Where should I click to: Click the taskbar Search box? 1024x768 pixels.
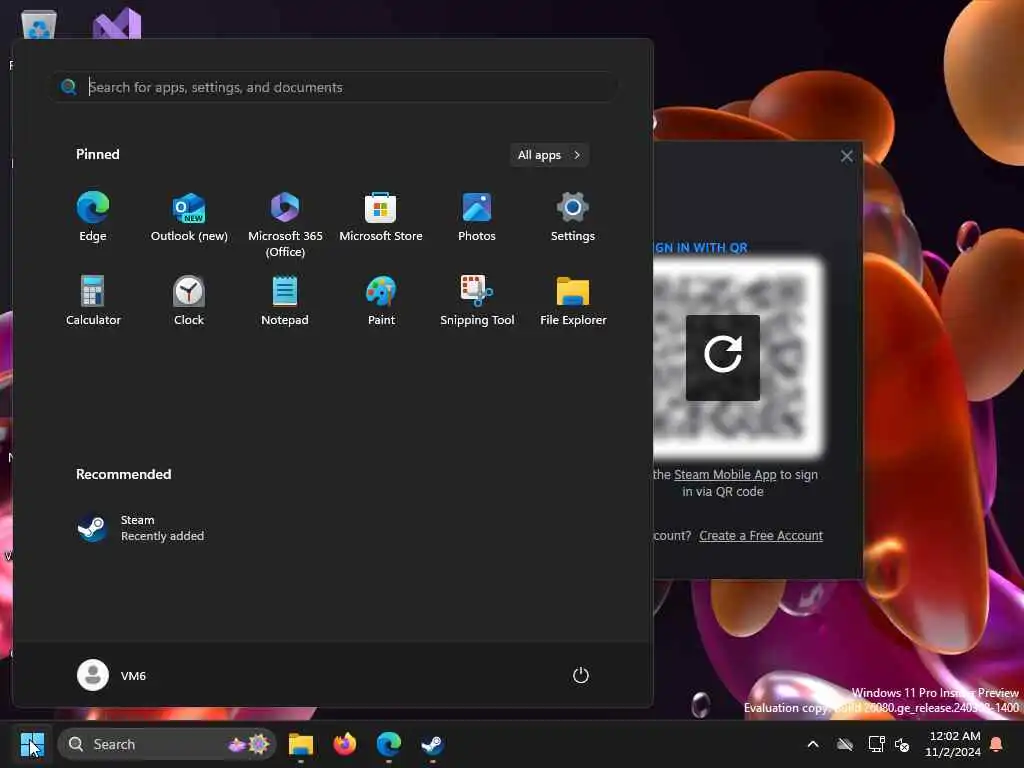tap(167, 744)
